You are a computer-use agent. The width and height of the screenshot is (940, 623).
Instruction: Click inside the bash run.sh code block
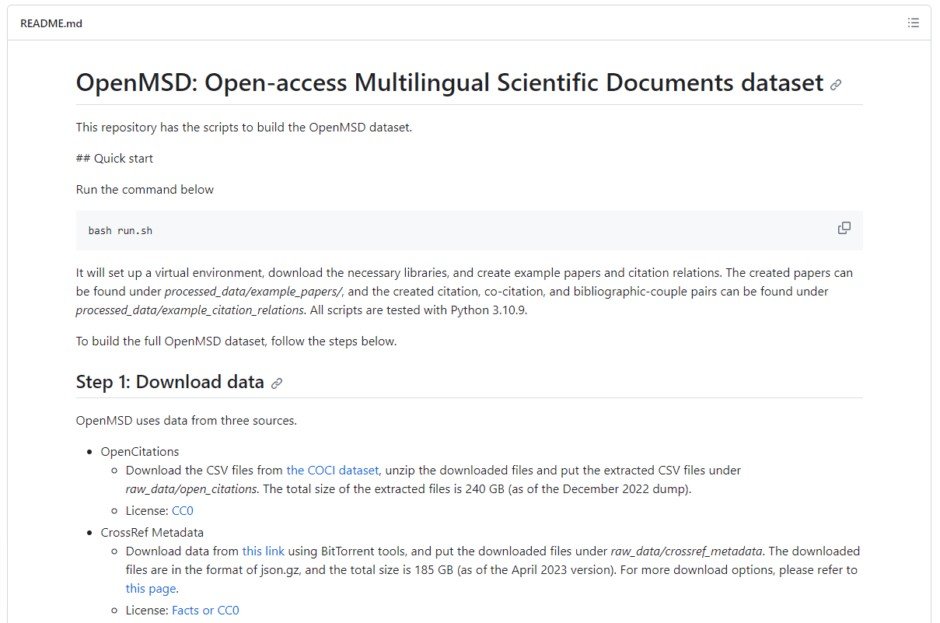click(400, 230)
